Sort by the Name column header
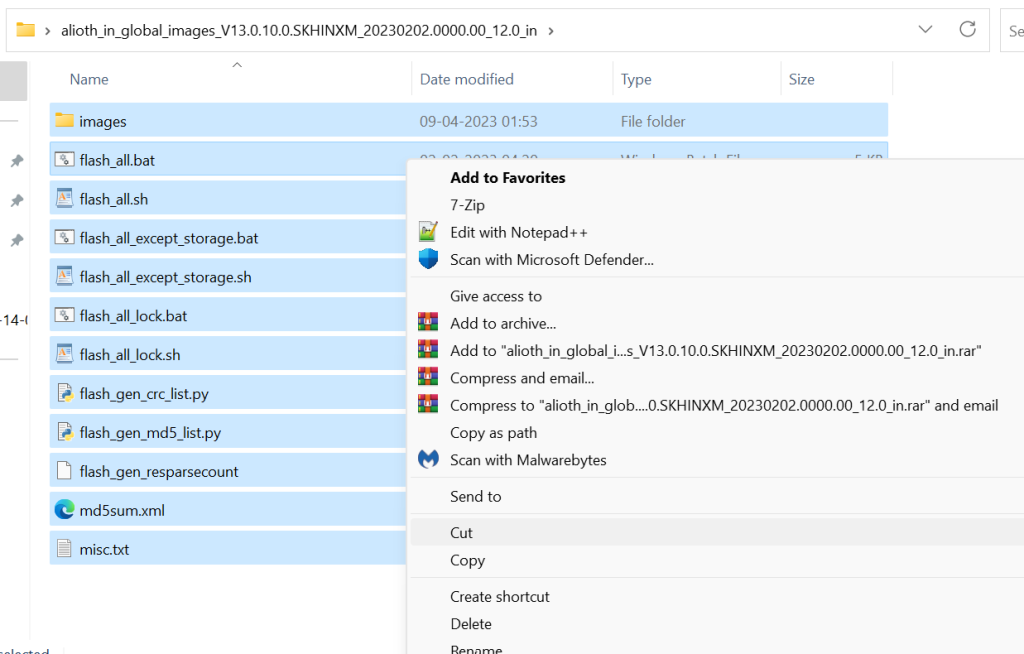Screen dimensions: 1024x654 click(x=89, y=79)
